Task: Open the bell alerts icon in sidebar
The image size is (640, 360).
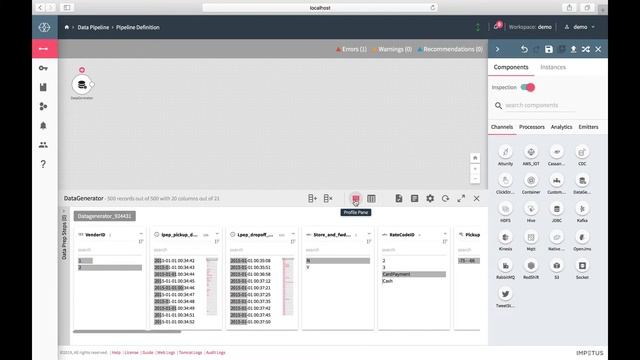Action: pos(43,125)
